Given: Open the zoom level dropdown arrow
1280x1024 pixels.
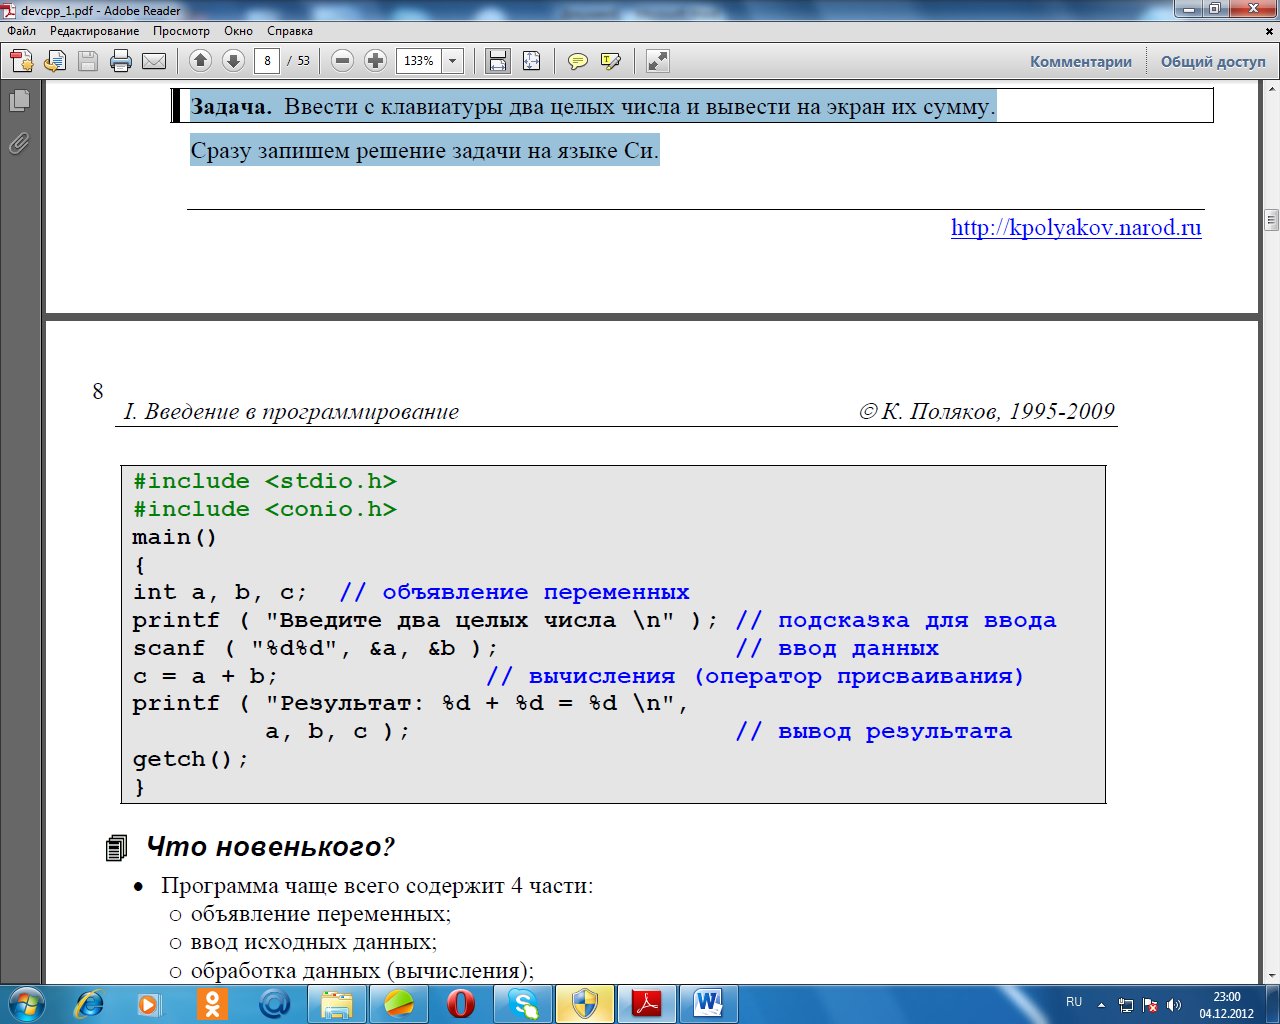Looking at the screenshot, I should tap(452, 61).
